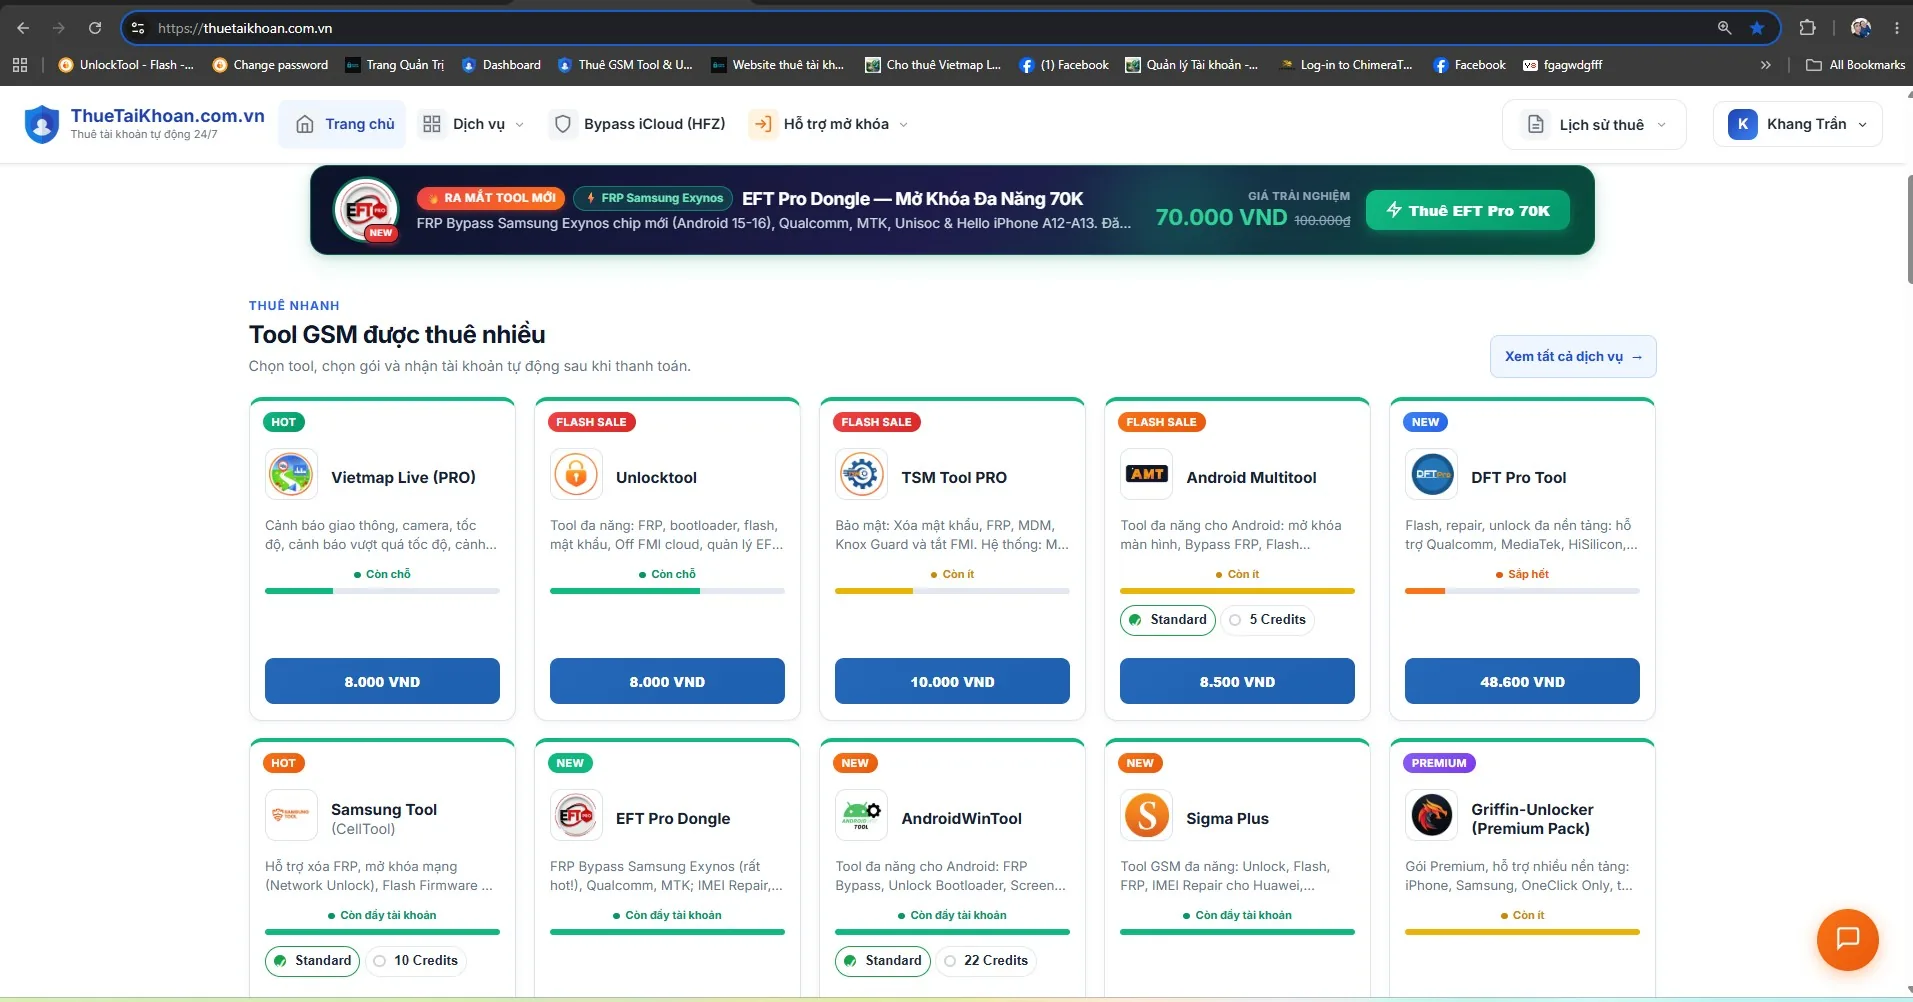The height and width of the screenshot is (1002, 1913).
Task: Select 22 Credits option on AndroidWinTool
Action: [x=986, y=961]
